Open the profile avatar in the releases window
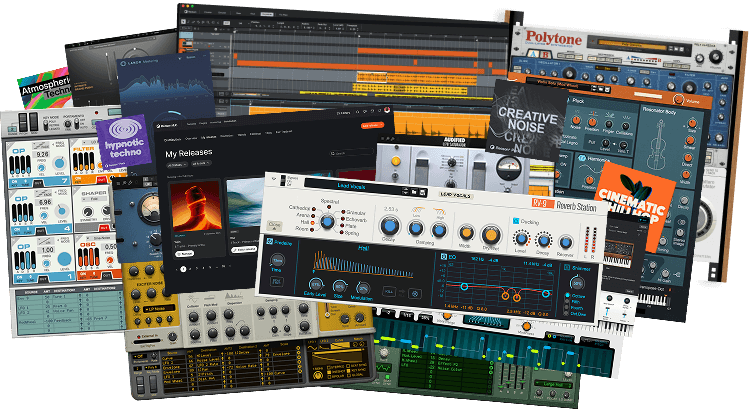Image resolution: width=750 pixels, height=416 pixels. coord(387,111)
